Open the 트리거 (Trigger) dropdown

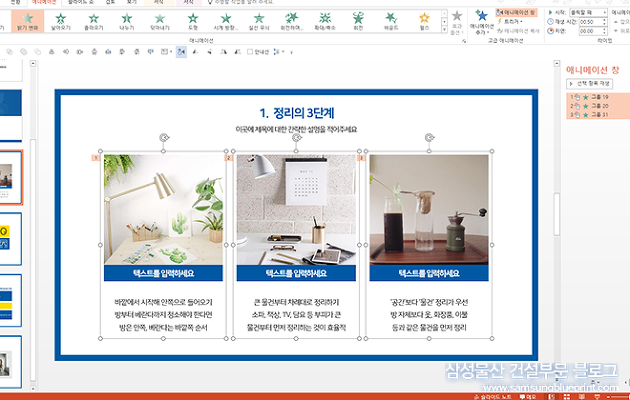pyautogui.click(x=510, y=22)
